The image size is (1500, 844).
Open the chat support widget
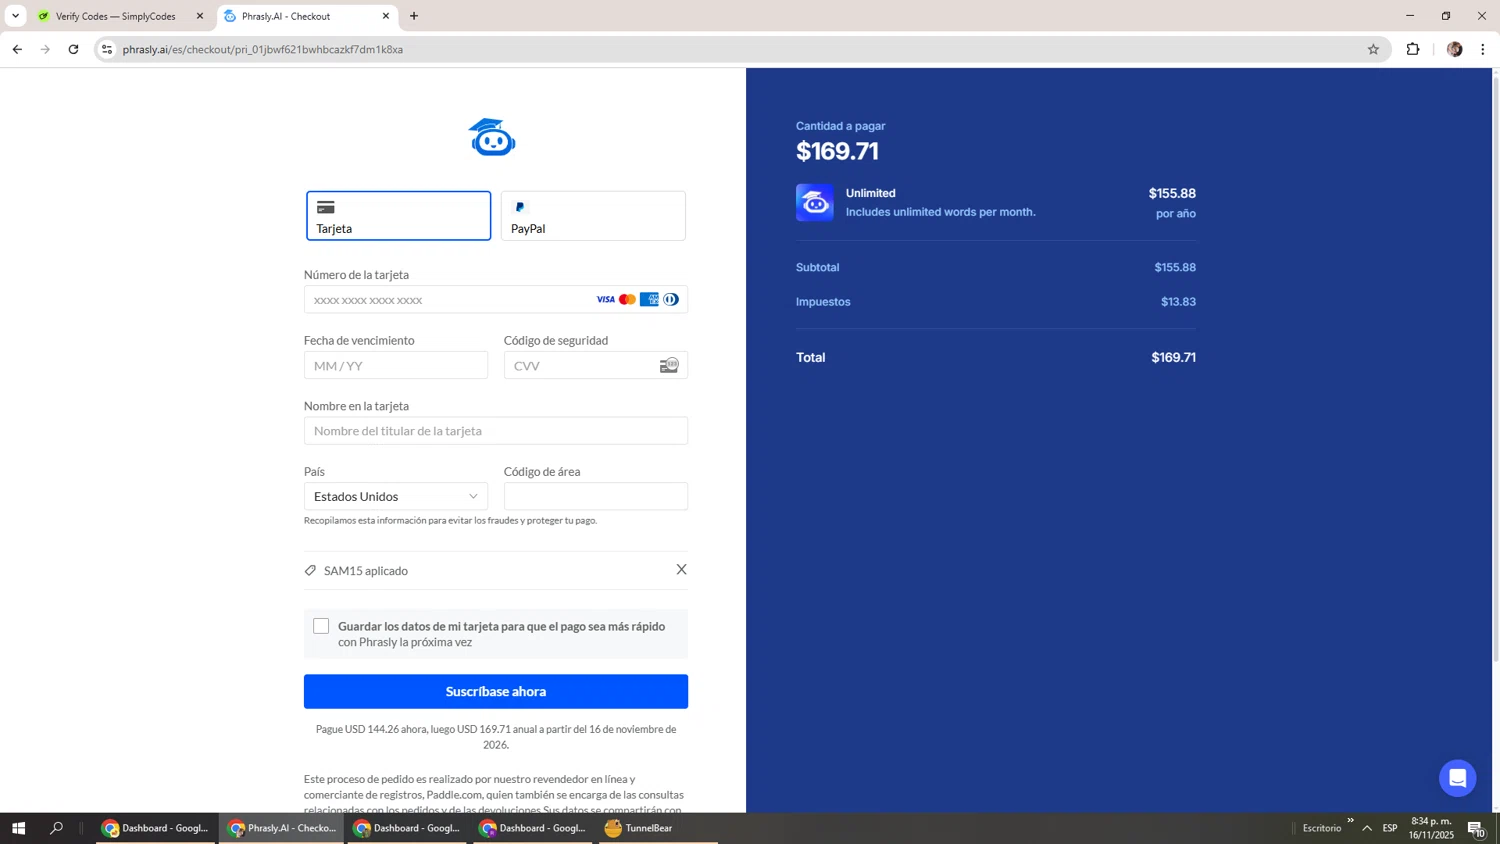point(1457,778)
